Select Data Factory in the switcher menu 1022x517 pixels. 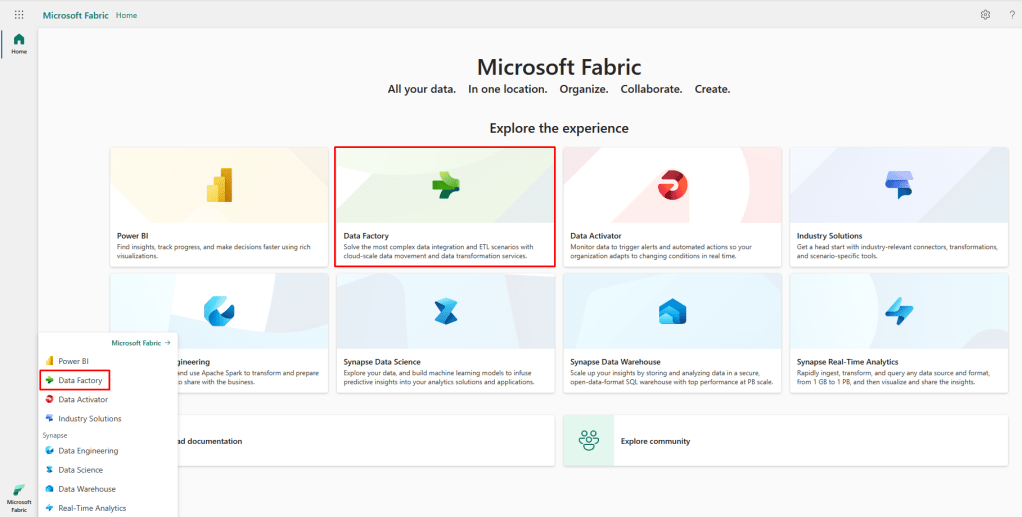tap(80, 380)
